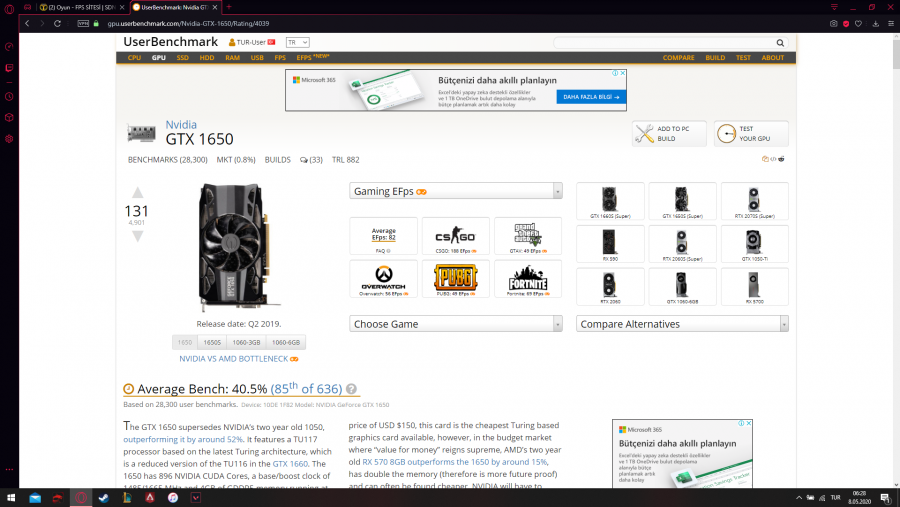Open the HDD menu item
This screenshot has width=900, height=507.
[x=207, y=58]
